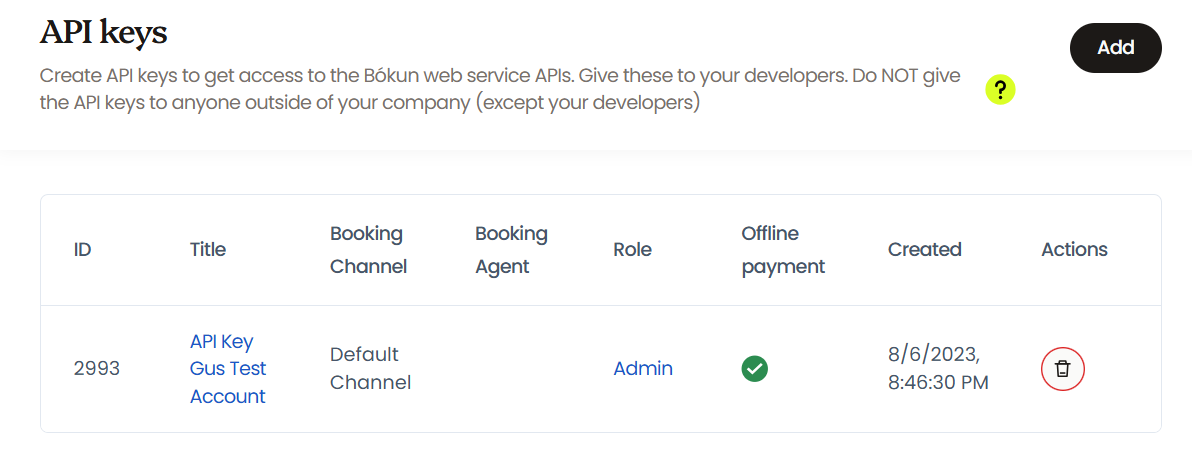Click the ID column header
Viewport: 1192px width, 458px height.
[x=83, y=250]
